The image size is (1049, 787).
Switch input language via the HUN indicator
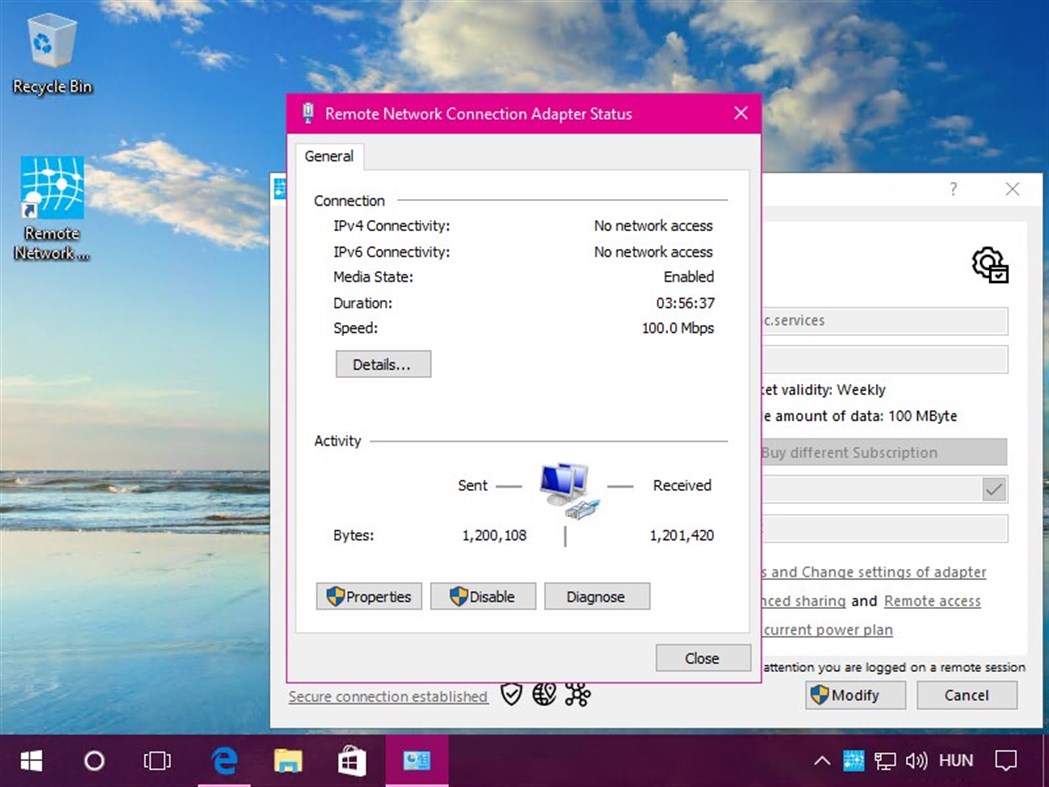pyautogui.click(x=956, y=760)
